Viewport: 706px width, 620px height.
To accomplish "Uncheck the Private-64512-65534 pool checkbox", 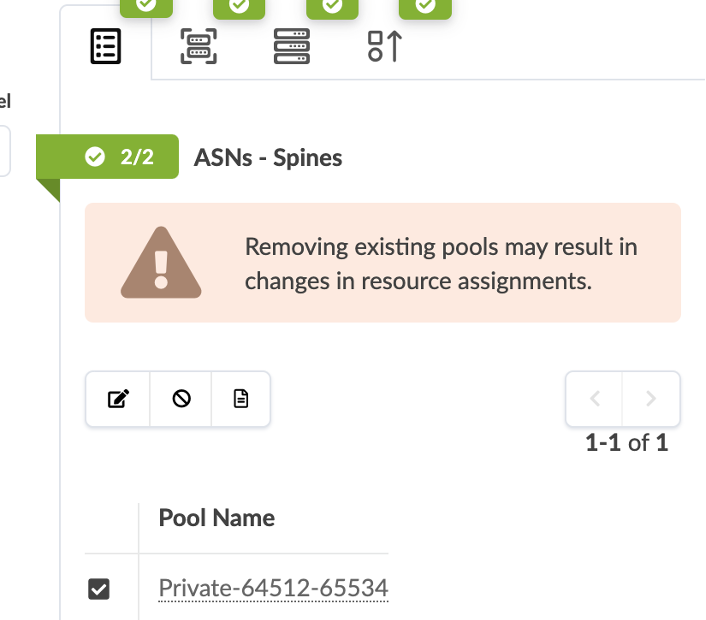I will pos(98,589).
